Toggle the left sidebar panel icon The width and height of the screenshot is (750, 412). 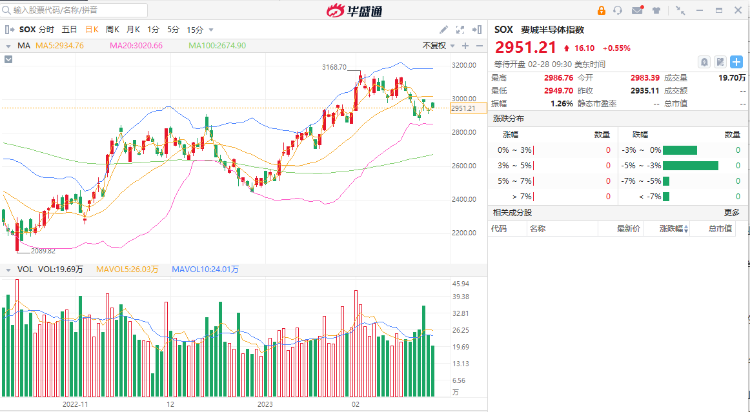pos(9,30)
